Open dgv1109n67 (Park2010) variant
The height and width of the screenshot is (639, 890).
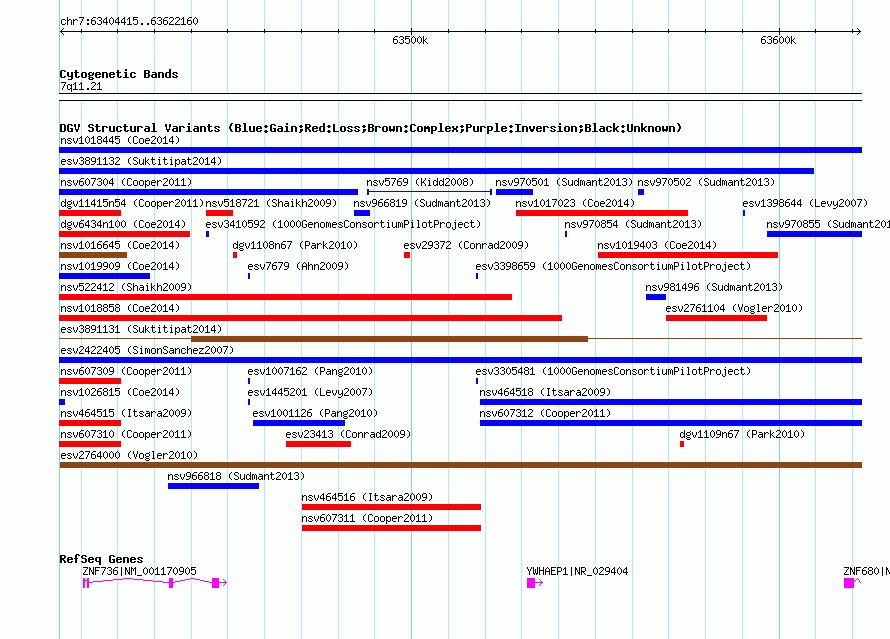point(682,444)
